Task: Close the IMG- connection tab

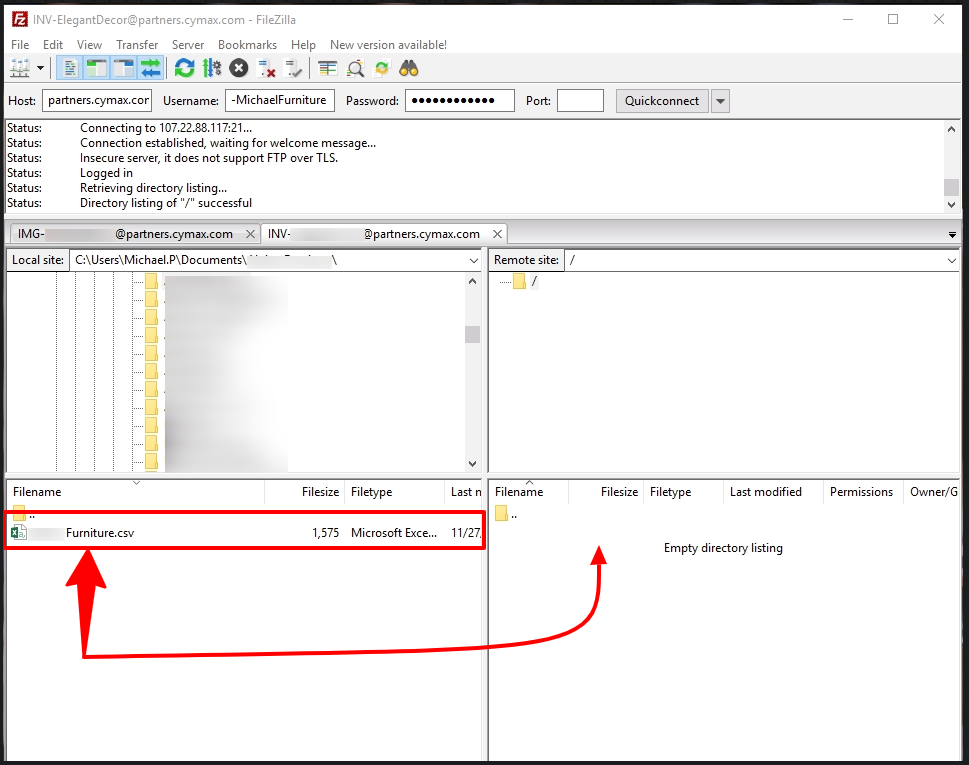Action: tap(250, 234)
